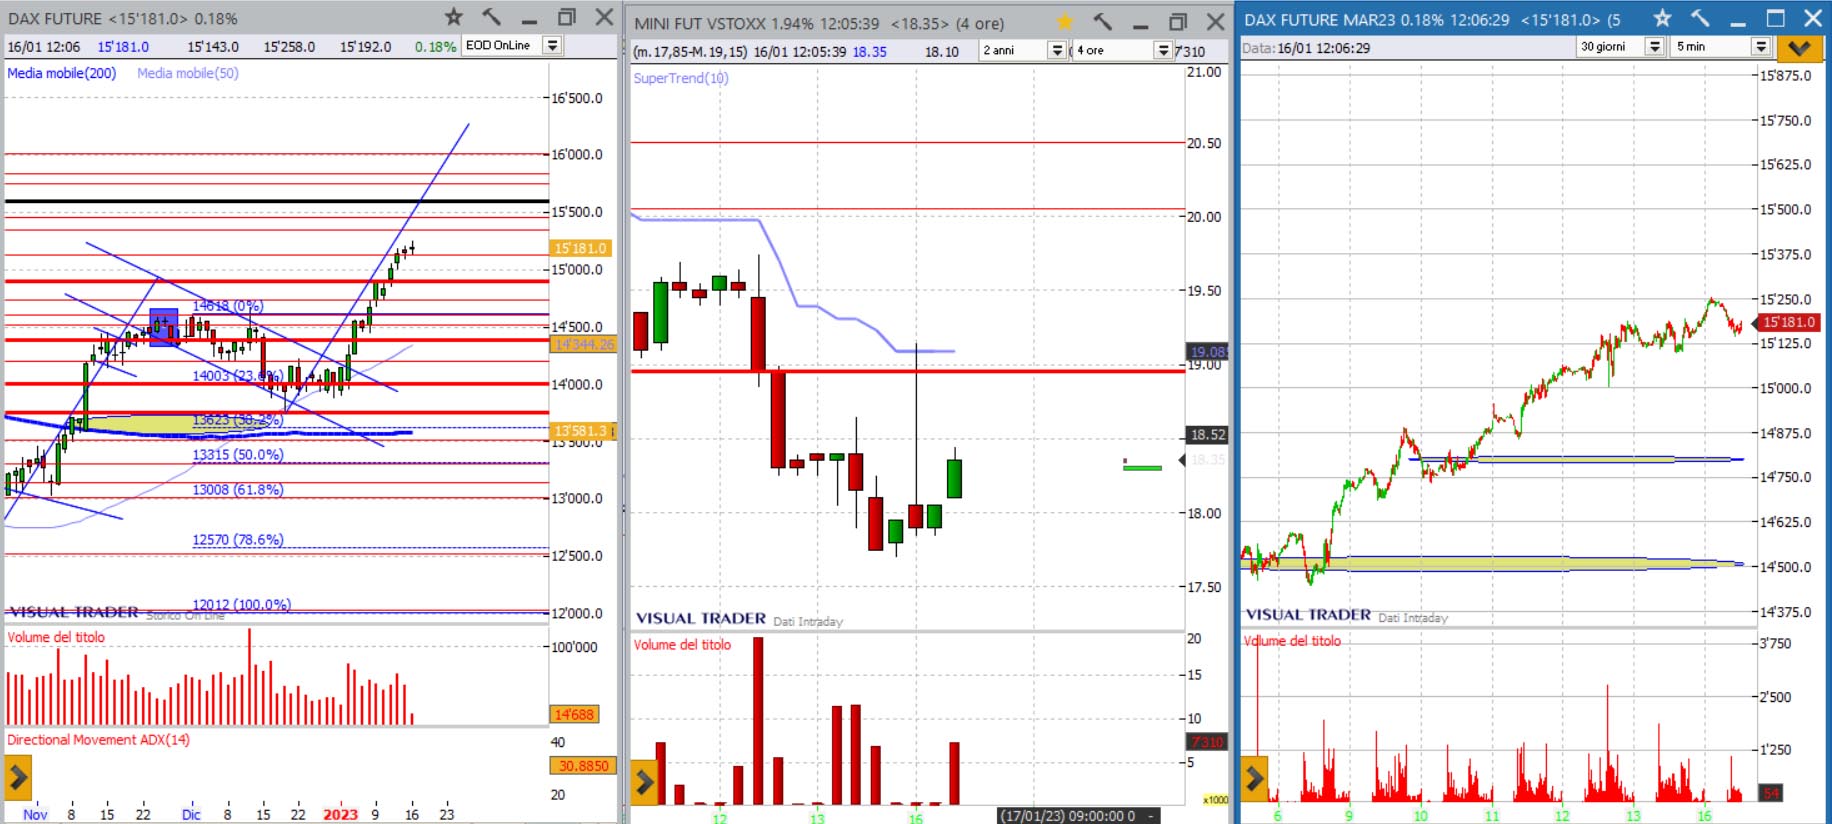Select the Media mobile(50) indicator label

188,73
